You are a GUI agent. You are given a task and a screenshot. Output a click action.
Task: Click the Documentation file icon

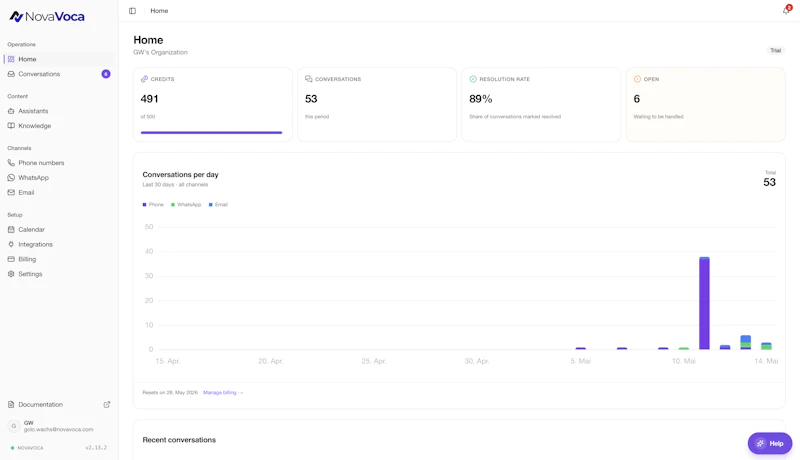tap(11, 404)
